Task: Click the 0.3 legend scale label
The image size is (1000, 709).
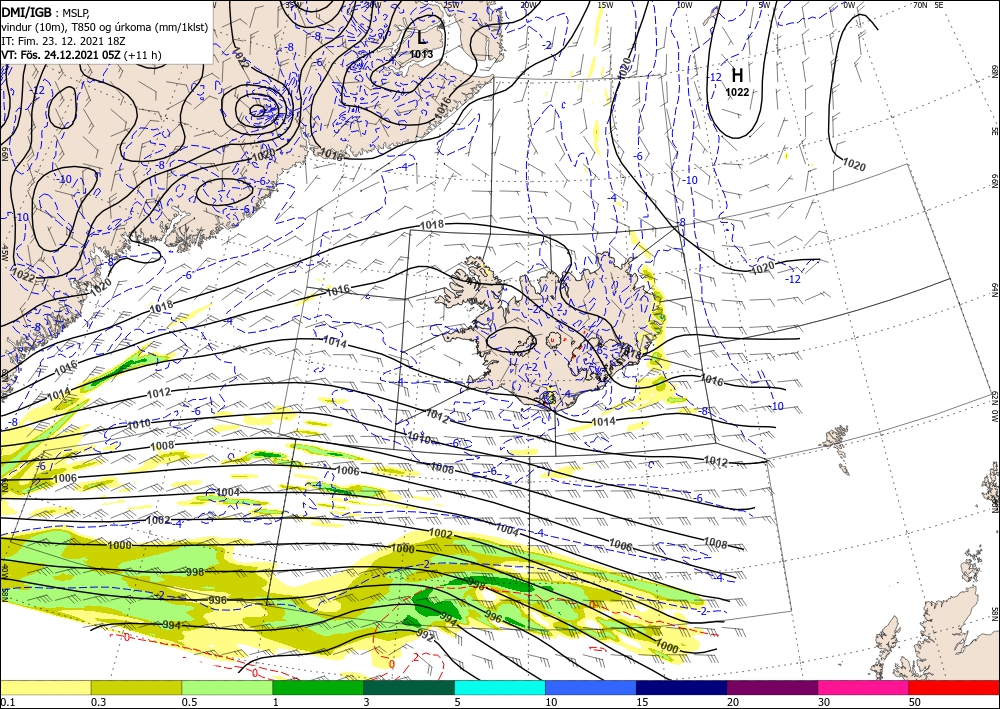Action: (x=98, y=702)
